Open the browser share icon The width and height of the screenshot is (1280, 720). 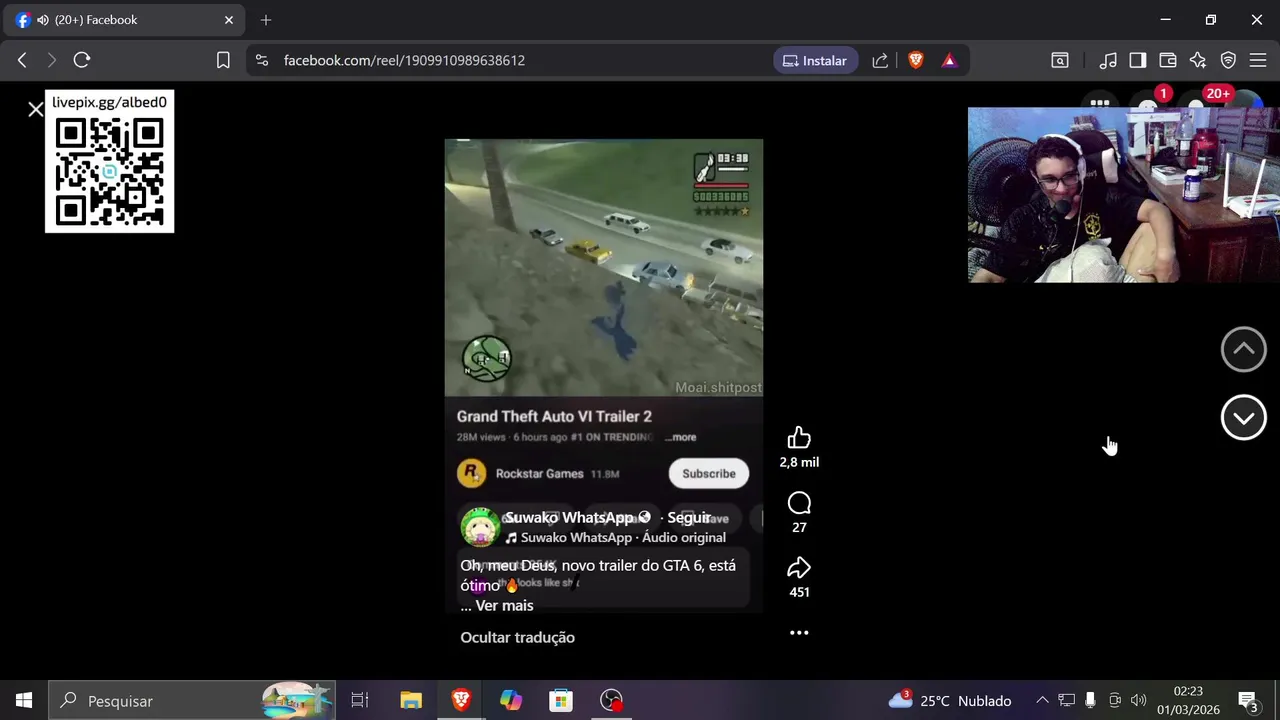880,60
